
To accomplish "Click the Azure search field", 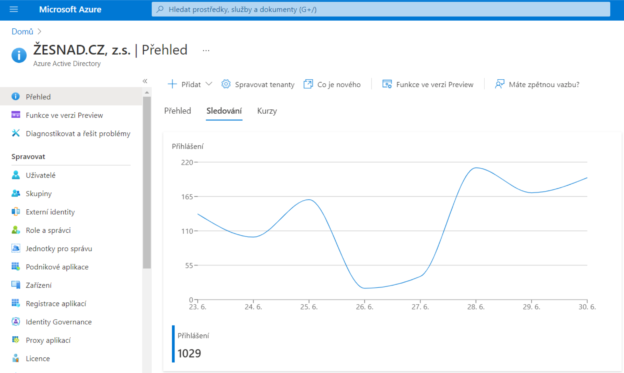I will tap(380, 9).
